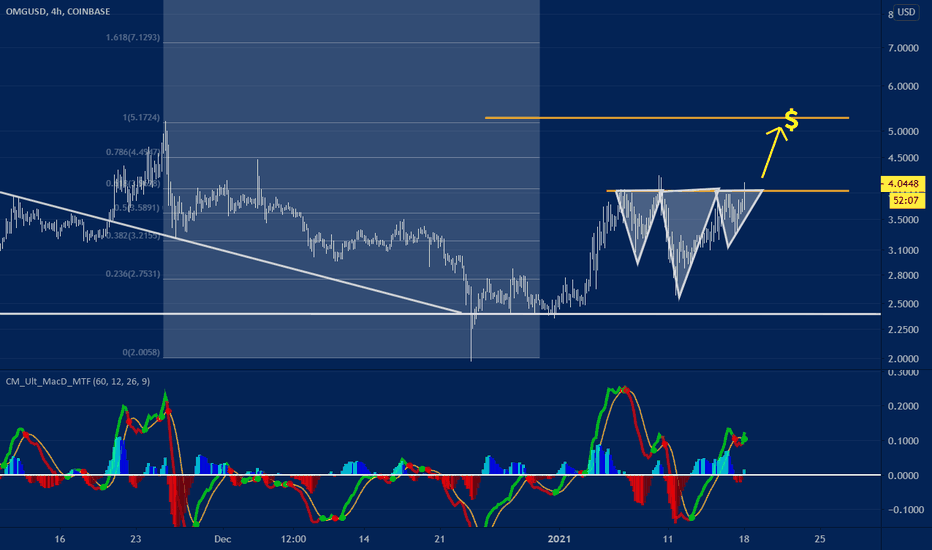
Task: Click the date label 23 on the time axis
Action: [136, 539]
